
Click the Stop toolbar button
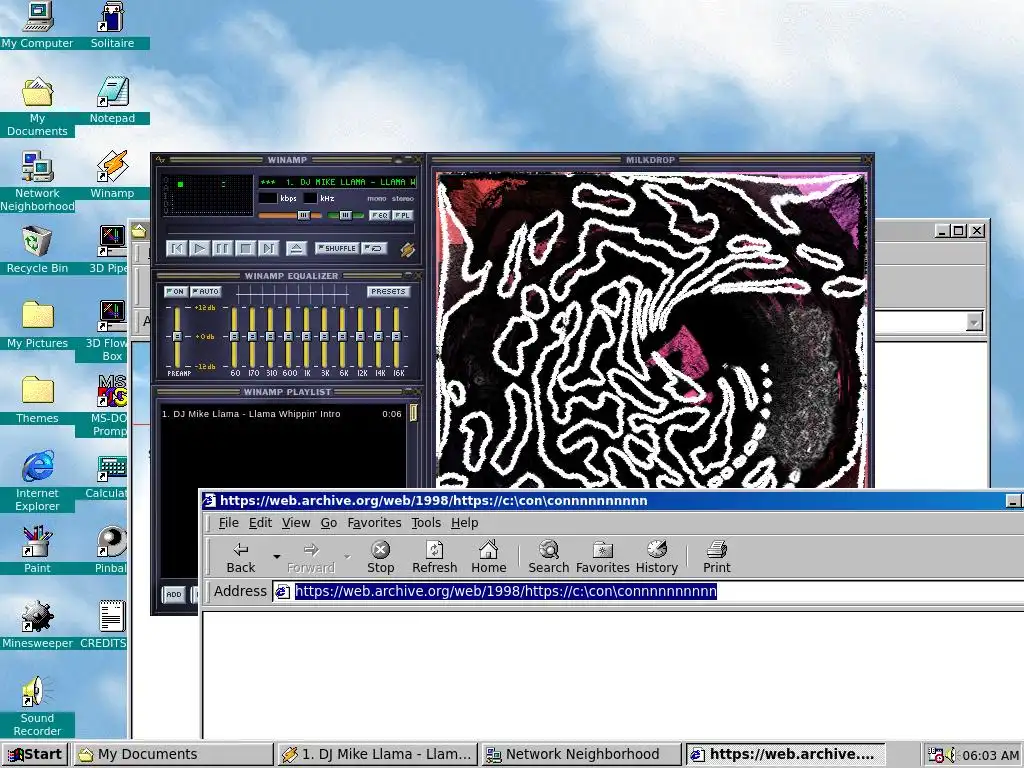click(380, 557)
